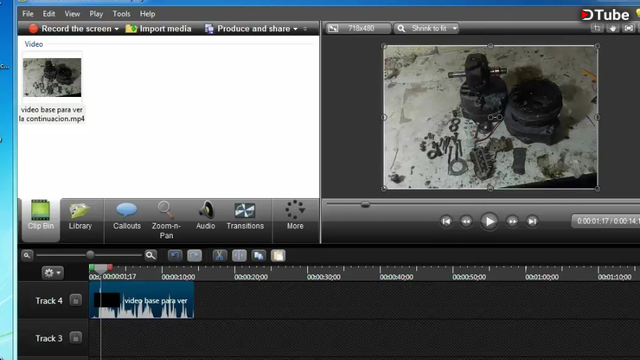This screenshot has width=640, height=360.
Task: Click Import media button
Action: 158,29
